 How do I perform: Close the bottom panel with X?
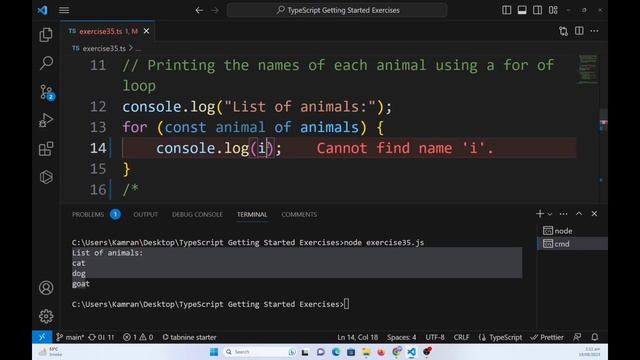point(594,214)
